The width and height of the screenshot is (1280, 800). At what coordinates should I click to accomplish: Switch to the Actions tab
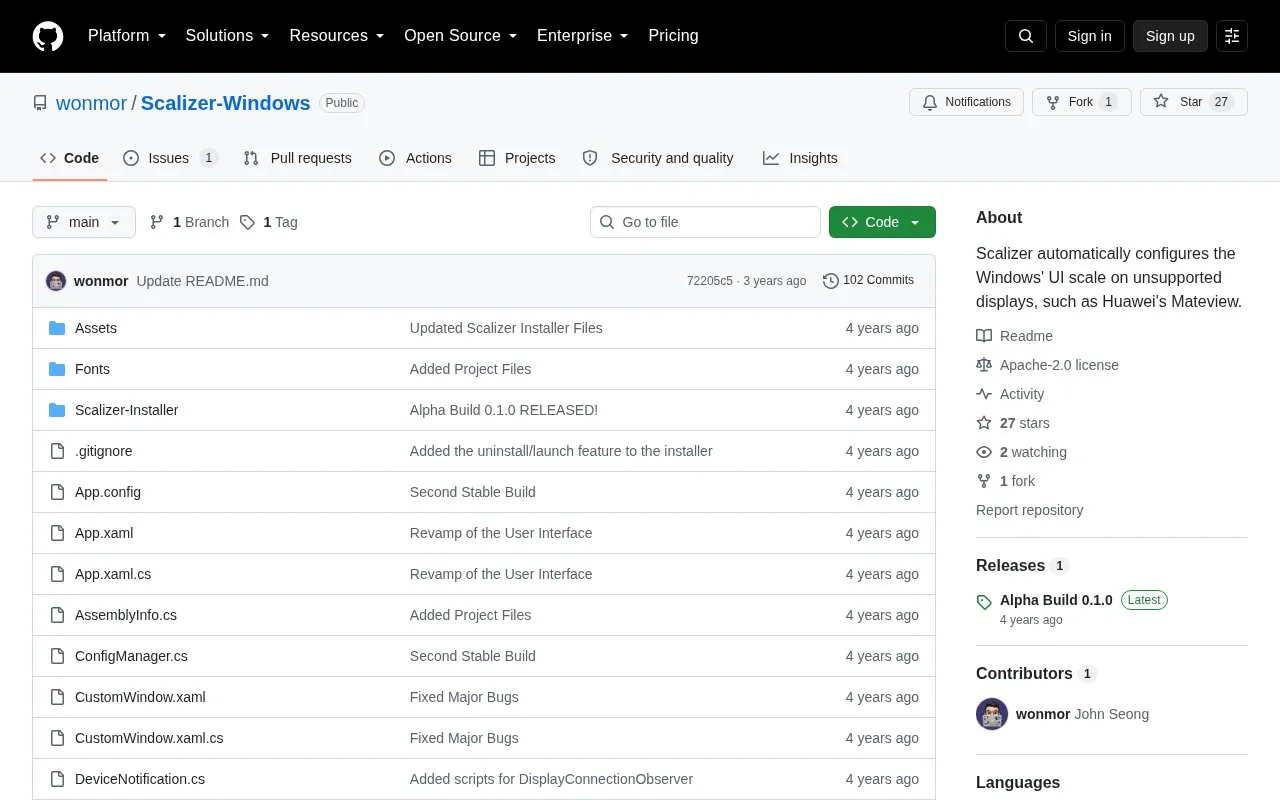(415, 158)
